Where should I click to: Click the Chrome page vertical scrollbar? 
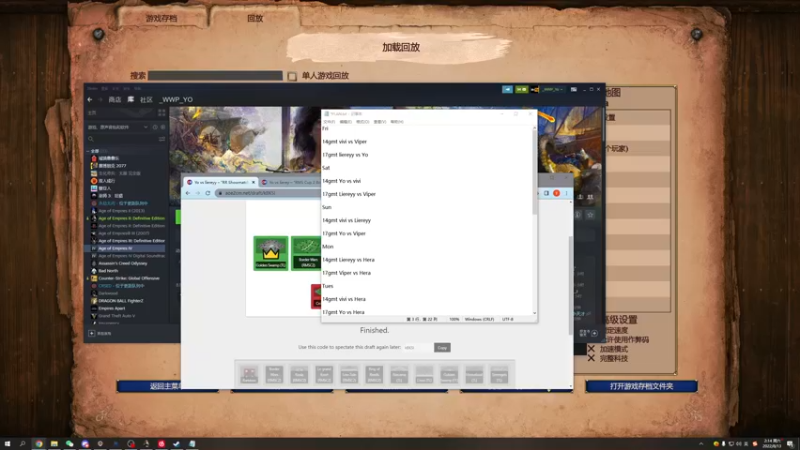click(570, 286)
